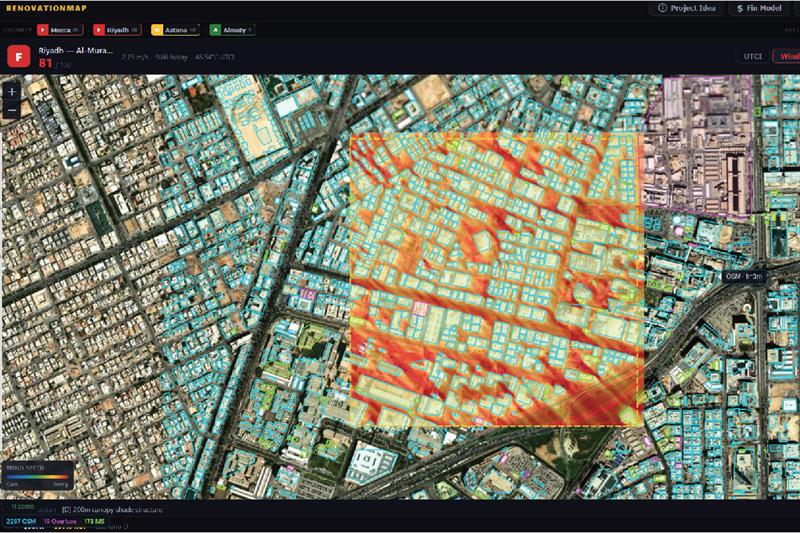Screen dimensions: 800x533
Task: Click the green A icon on Almaty chip
Action: coord(215,30)
